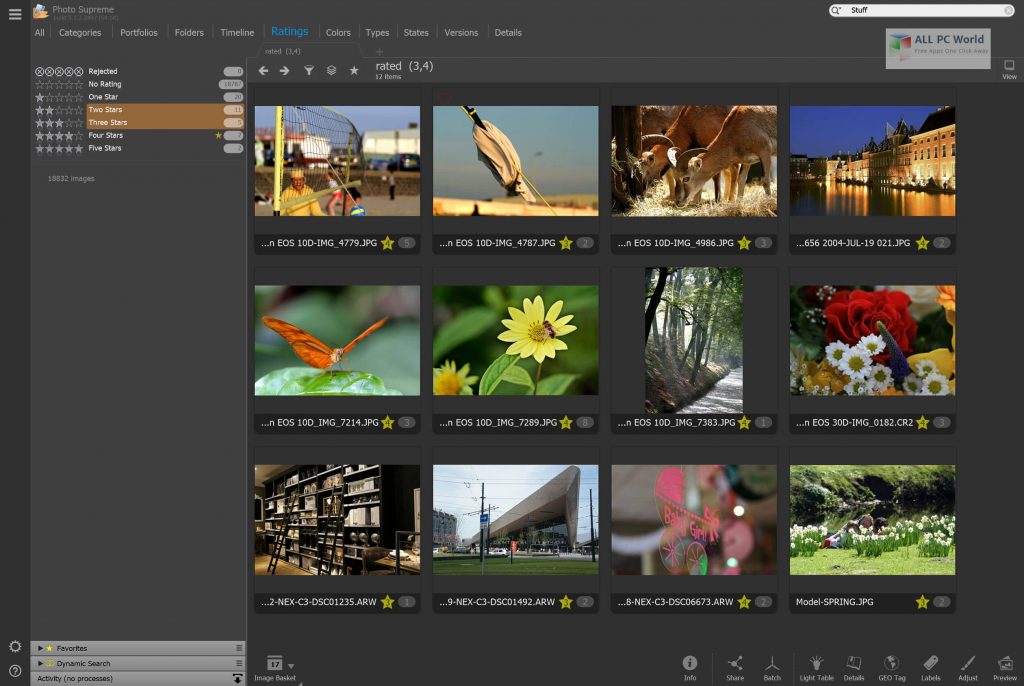The image size is (1024, 686).
Task: Click the Adjust icon to edit an image
Action: (x=966, y=665)
